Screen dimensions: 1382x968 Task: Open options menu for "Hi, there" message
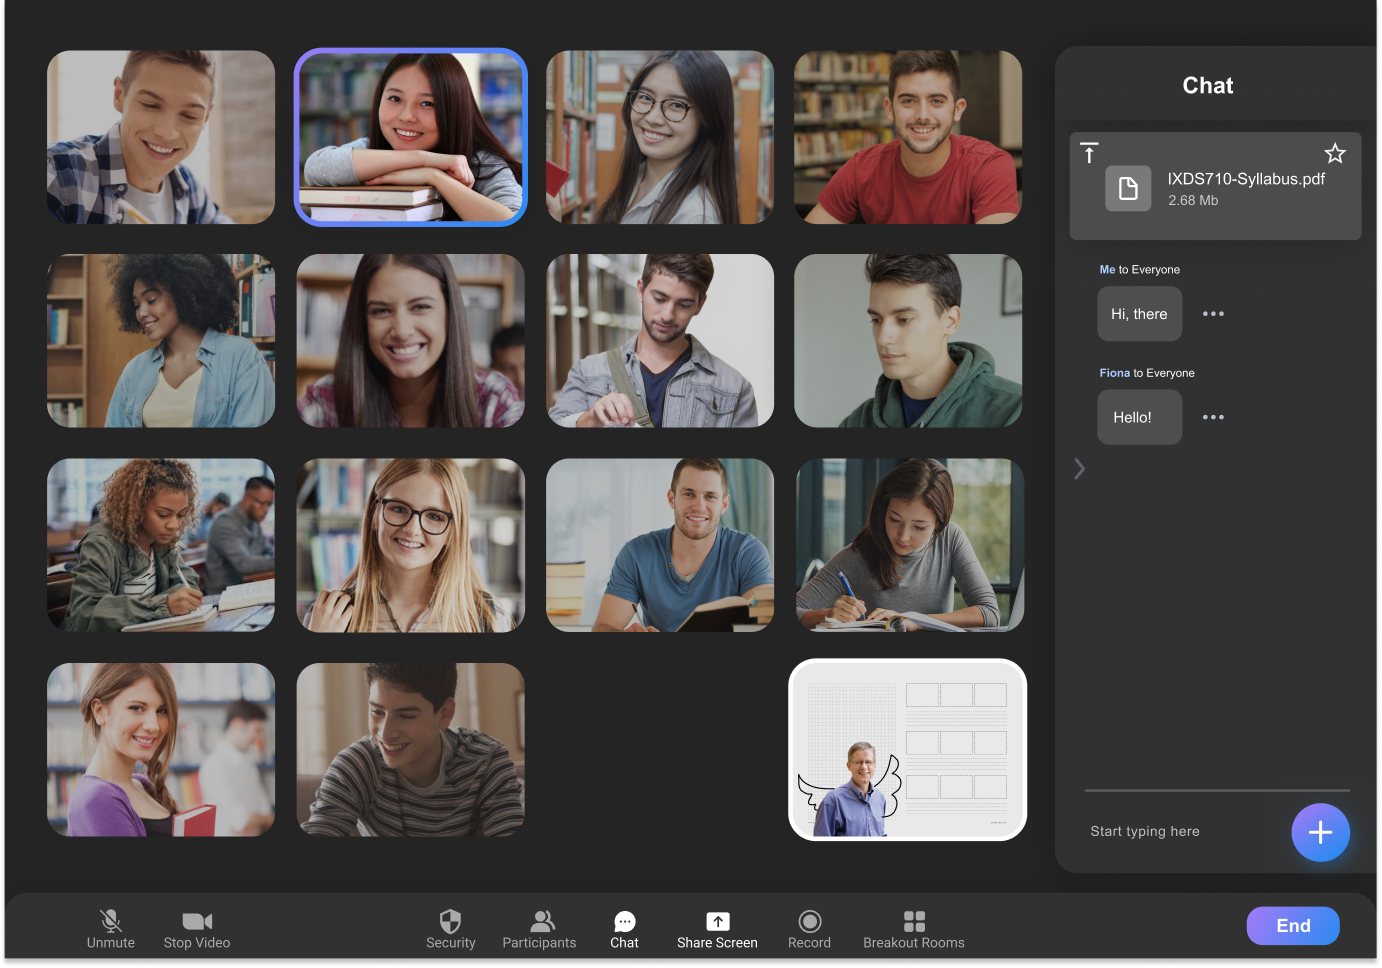click(x=1213, y=314)
